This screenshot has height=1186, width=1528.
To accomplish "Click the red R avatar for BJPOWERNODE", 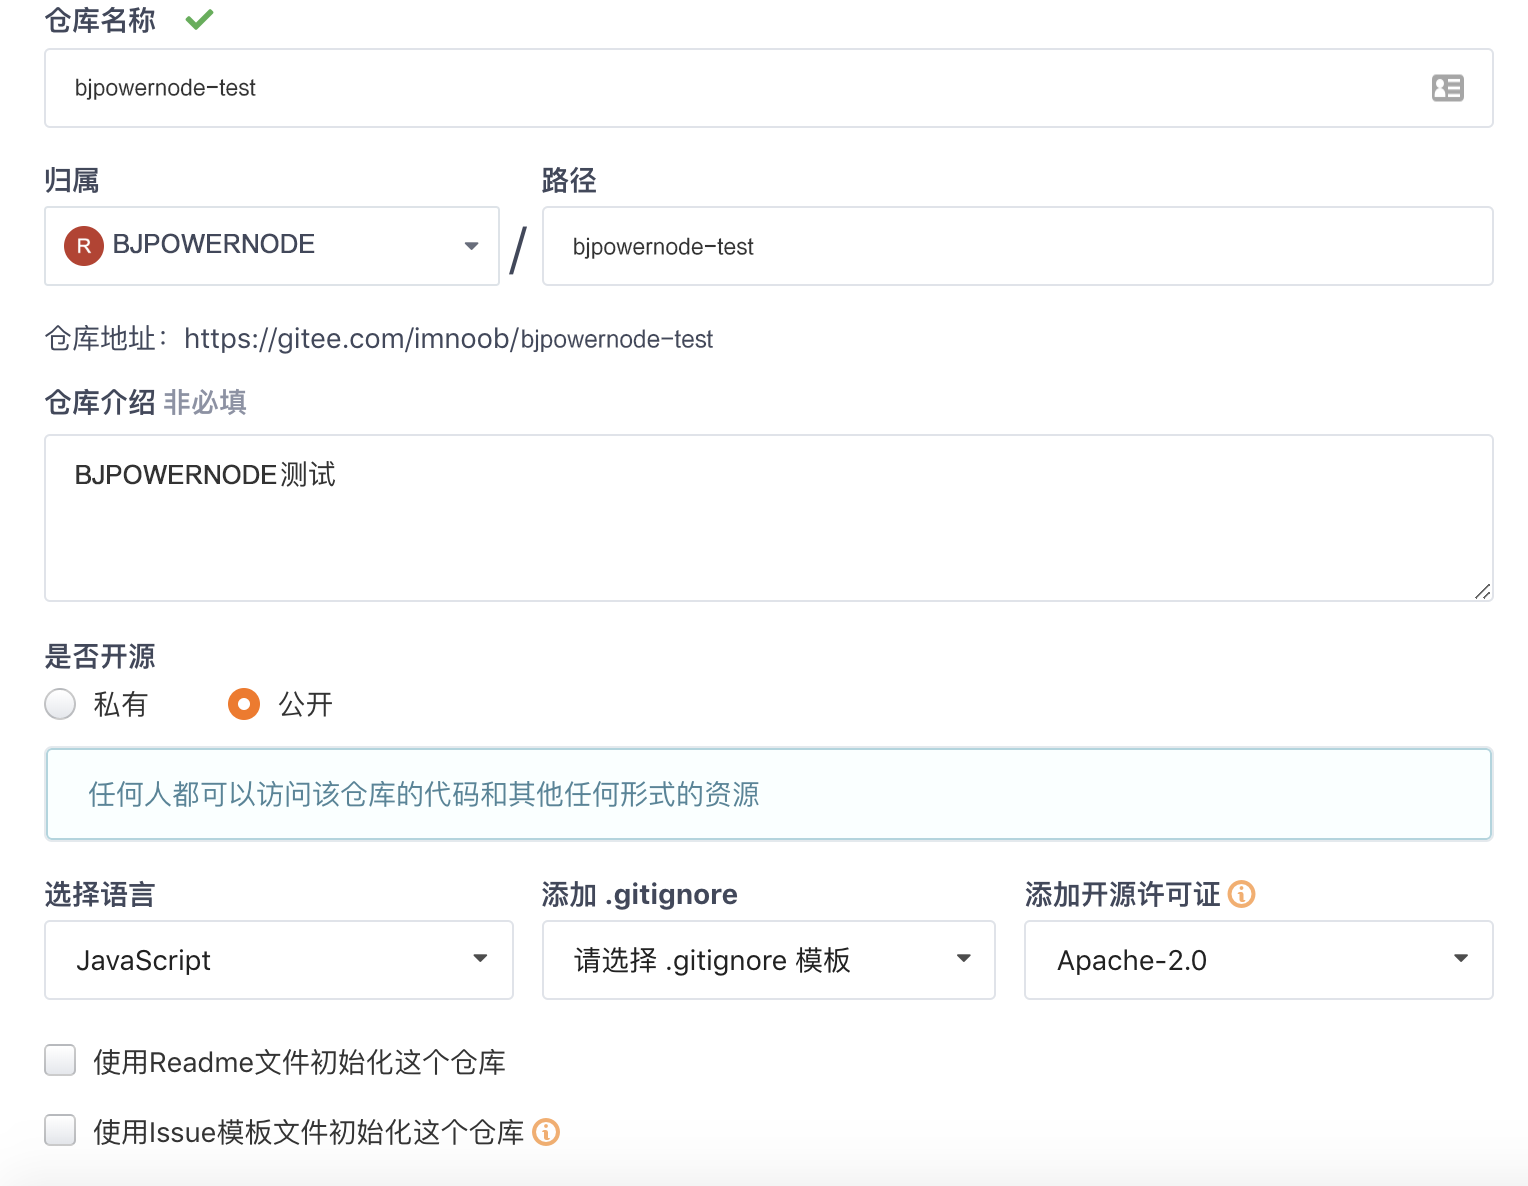I will click(x=84, y=246).
